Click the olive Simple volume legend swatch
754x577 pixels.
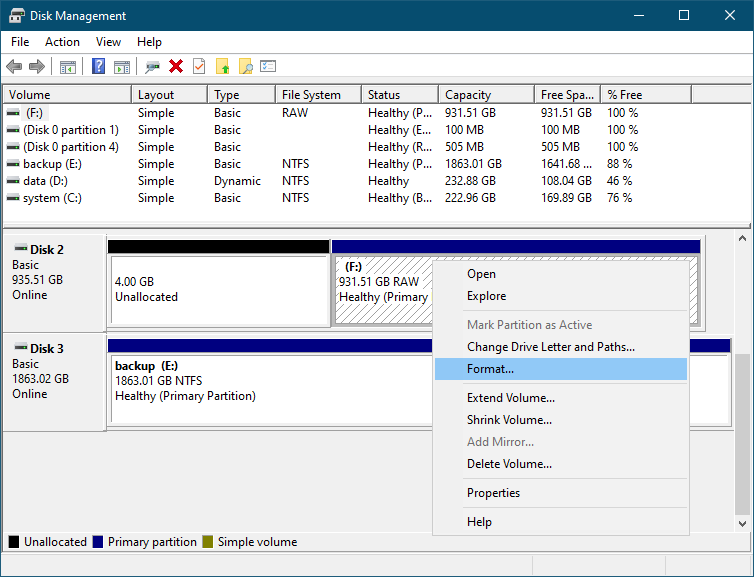pyautogui.click(x=208, y=542)
